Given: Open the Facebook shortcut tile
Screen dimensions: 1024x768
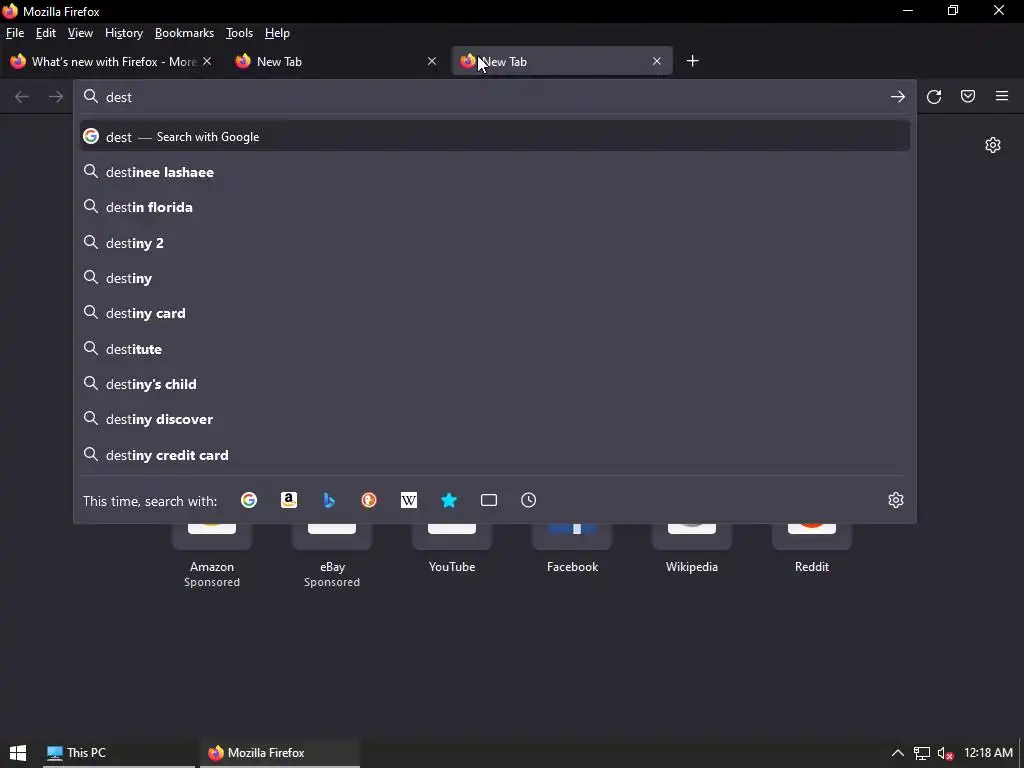Looking at the screenshot, I should click(x=572, y=550).
